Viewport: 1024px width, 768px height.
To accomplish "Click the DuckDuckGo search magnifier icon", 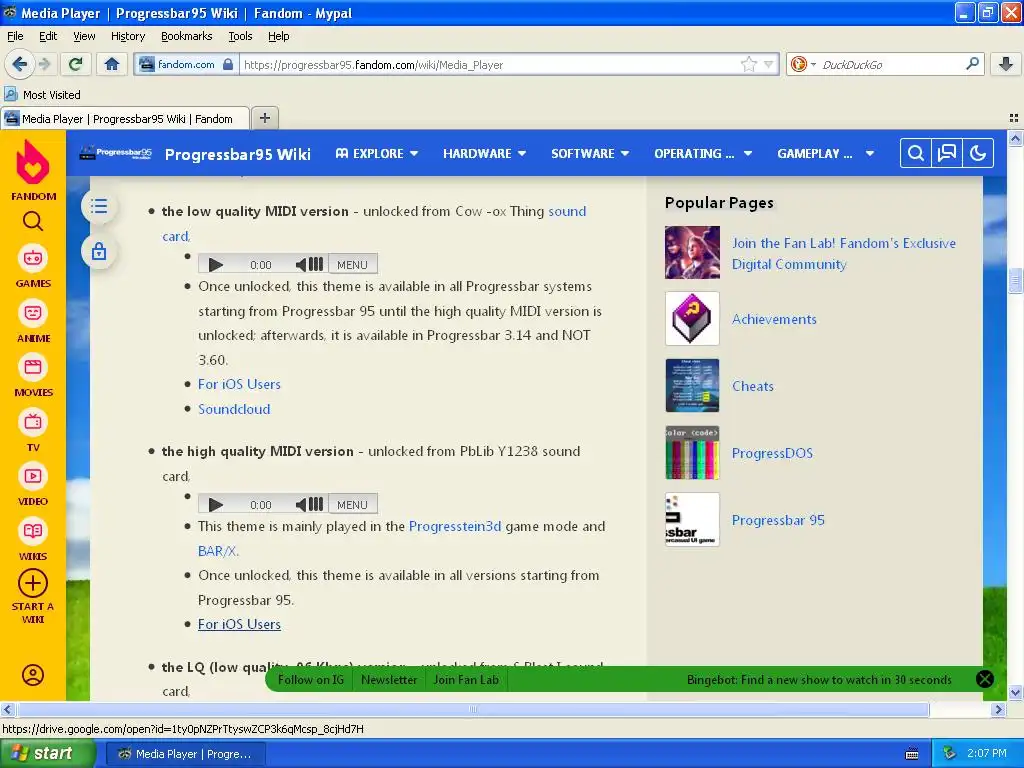I will pos(972,64).
